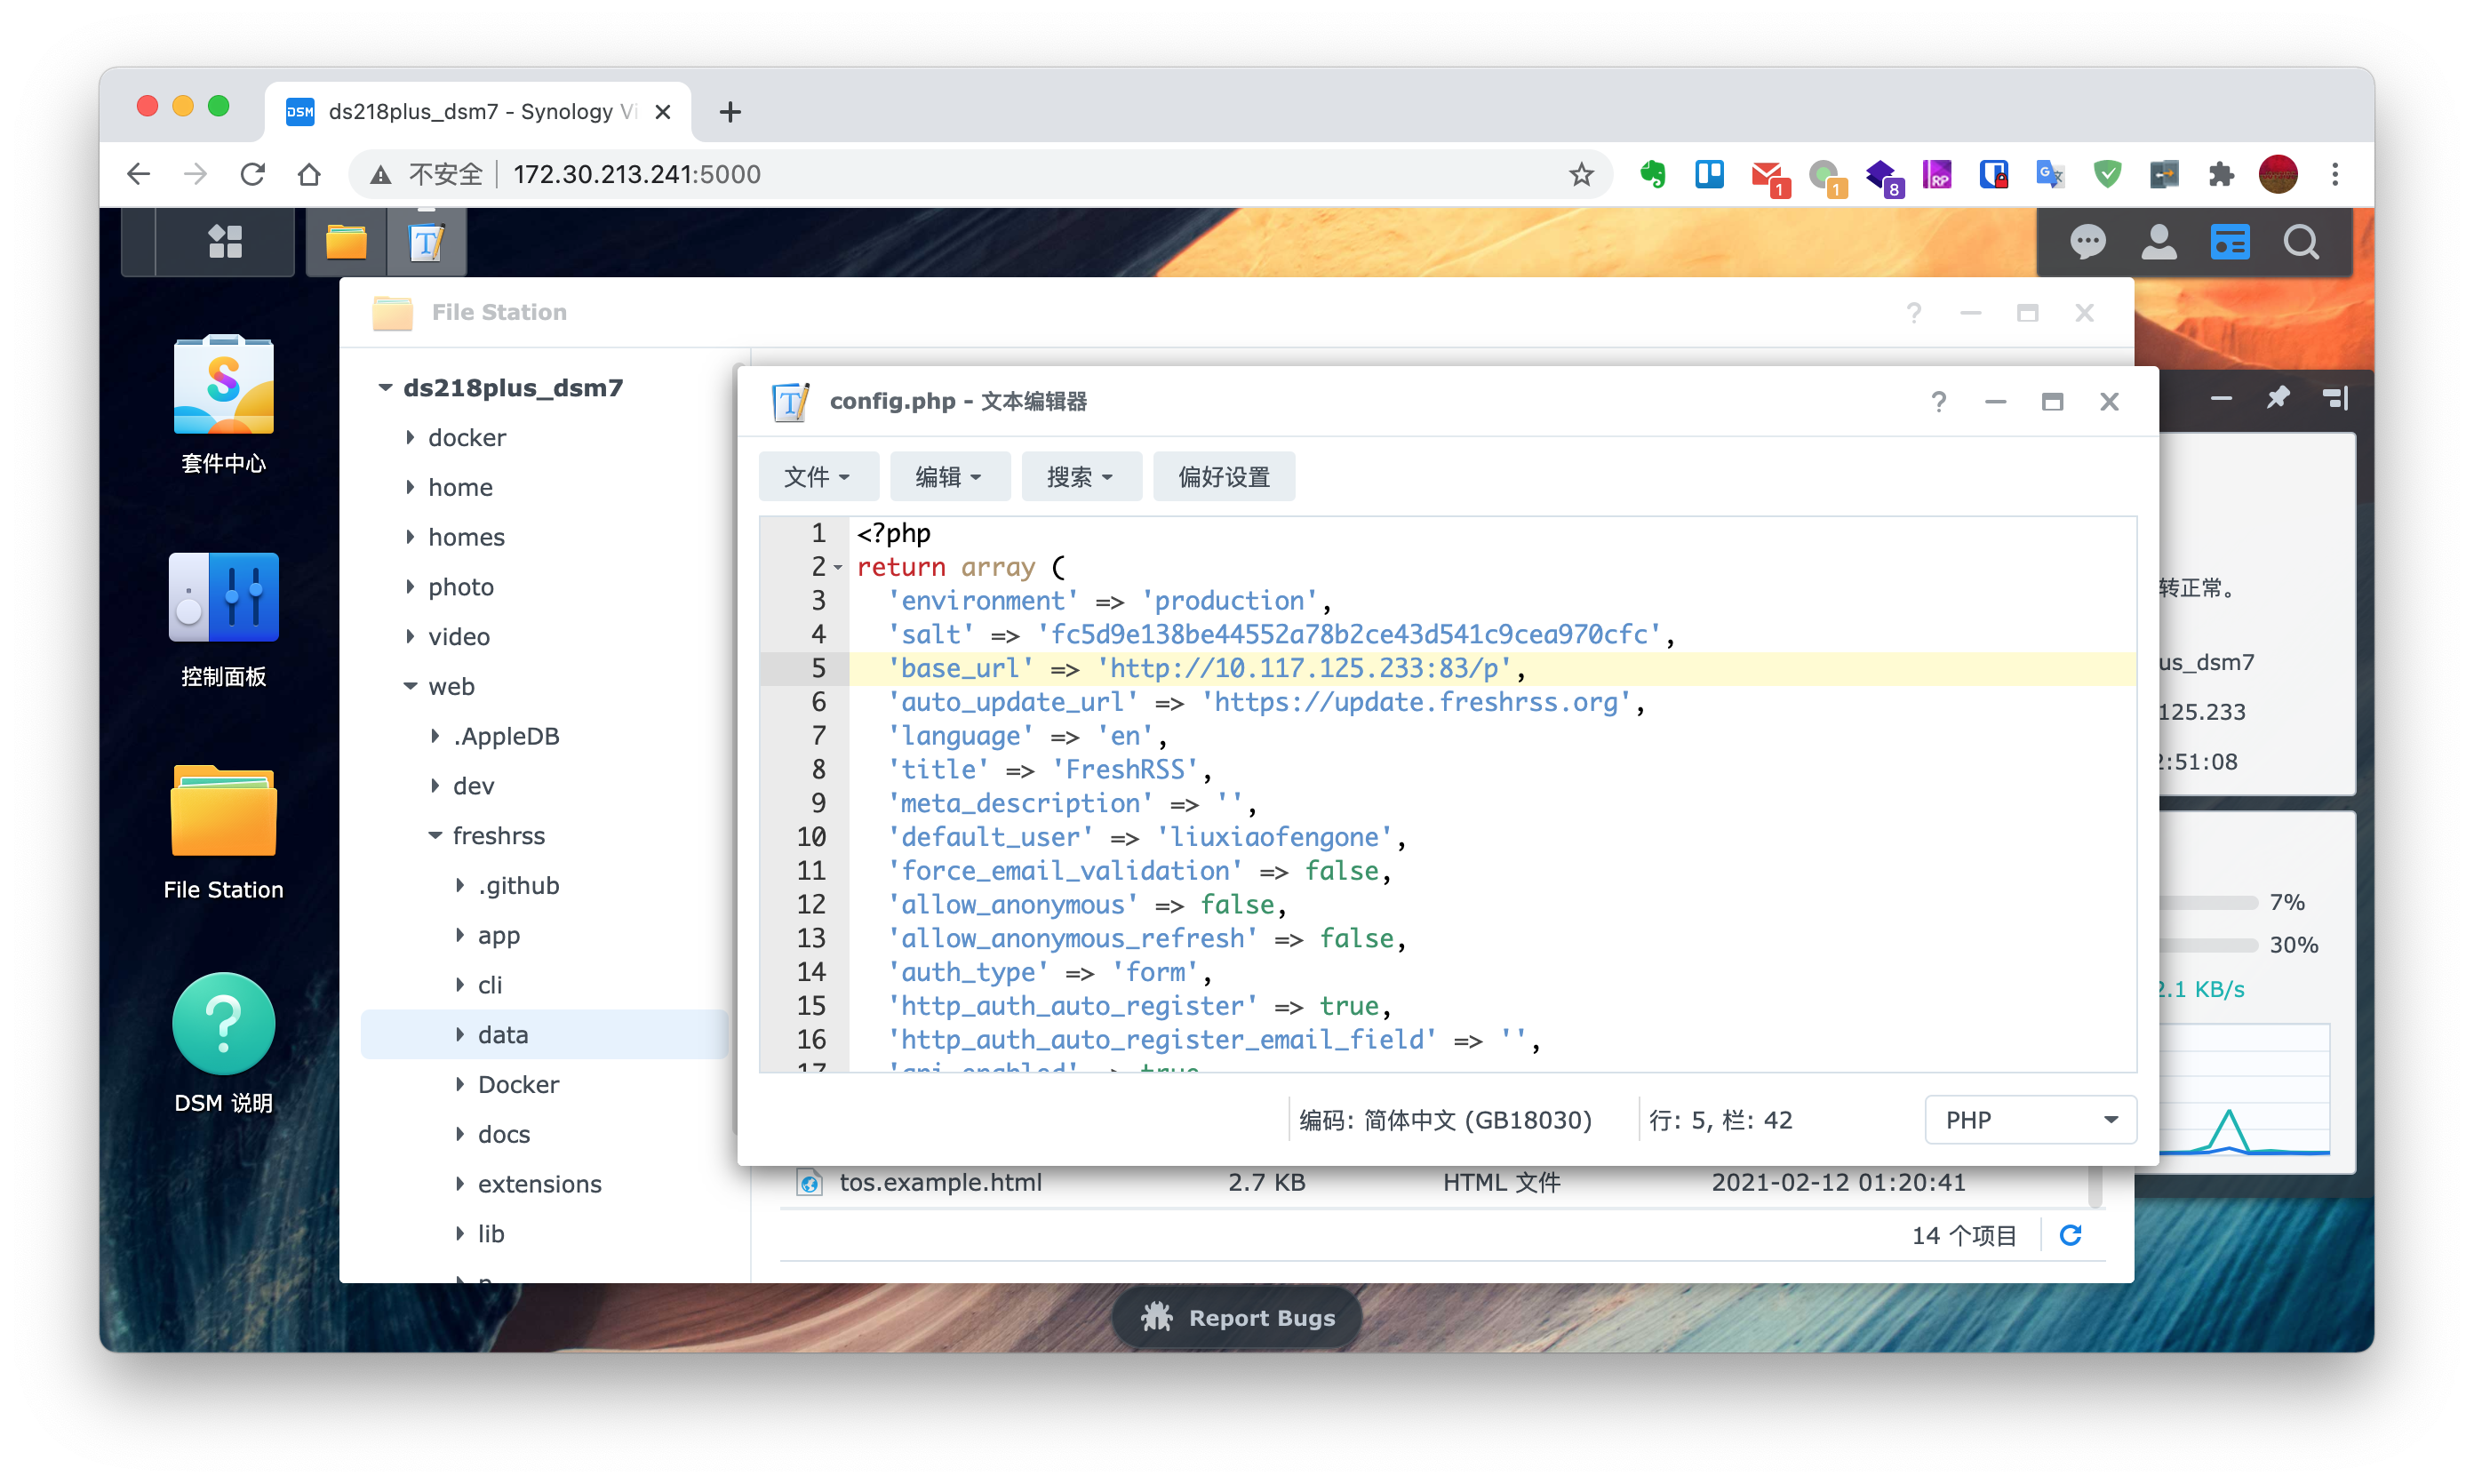Select the cli folder in tree
The height and width of the screenshot is (1484, 2474).
tap(490, 985)
